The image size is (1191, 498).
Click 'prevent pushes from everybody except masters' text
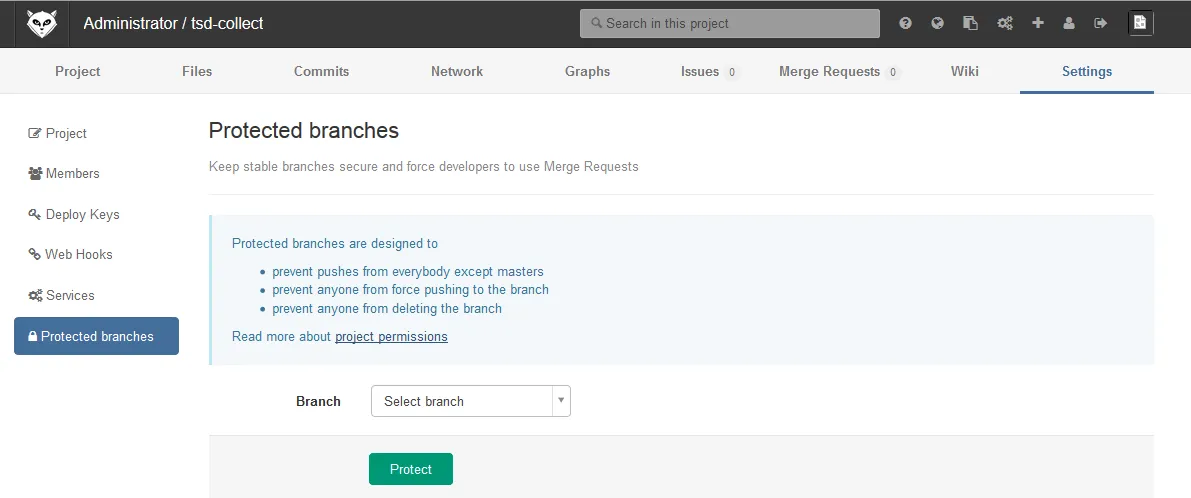408,271
